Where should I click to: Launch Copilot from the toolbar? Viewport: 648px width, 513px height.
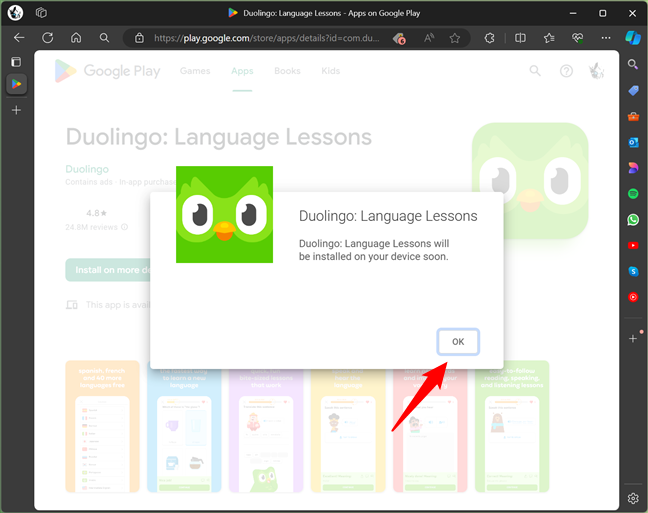633,38
